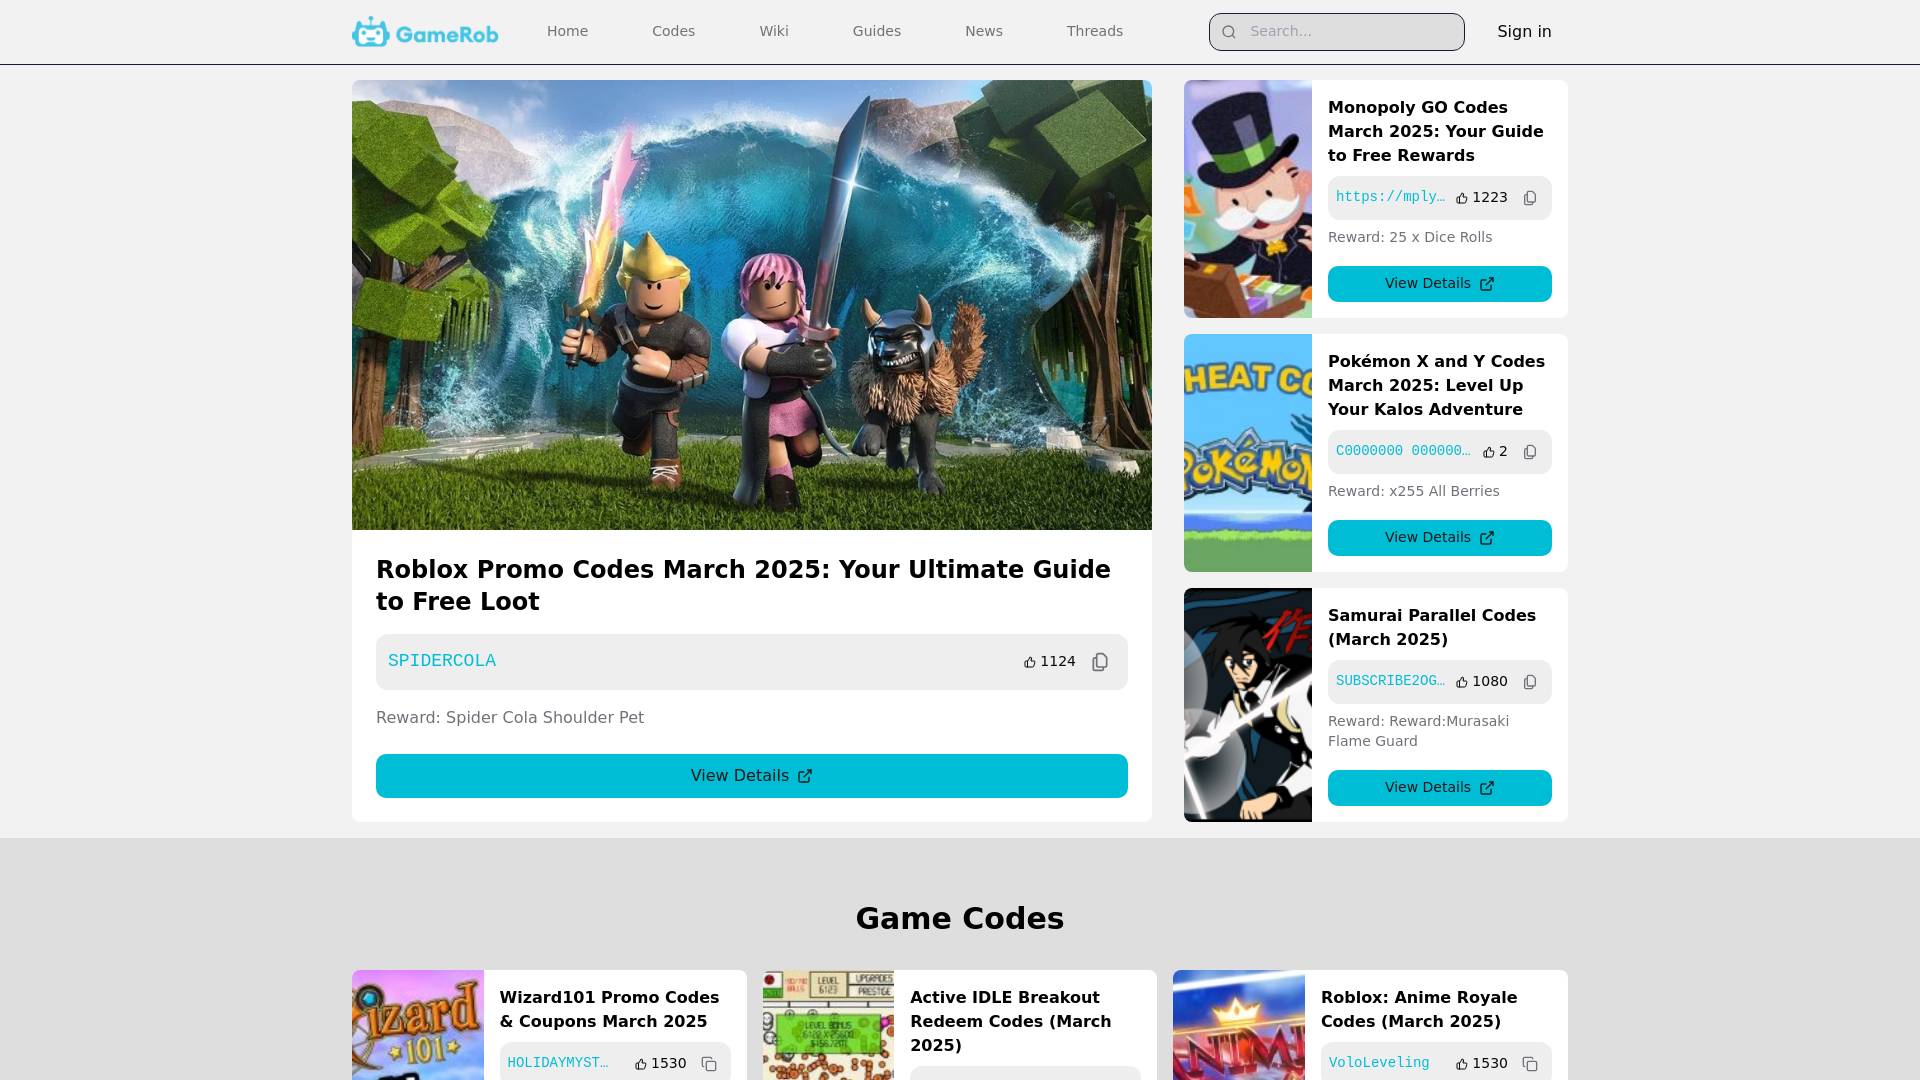The height and width of the screenshot is (1080, 1920).
Task: Open the Anime Royale card thumbnail
Action: tap(1239, 1025)
